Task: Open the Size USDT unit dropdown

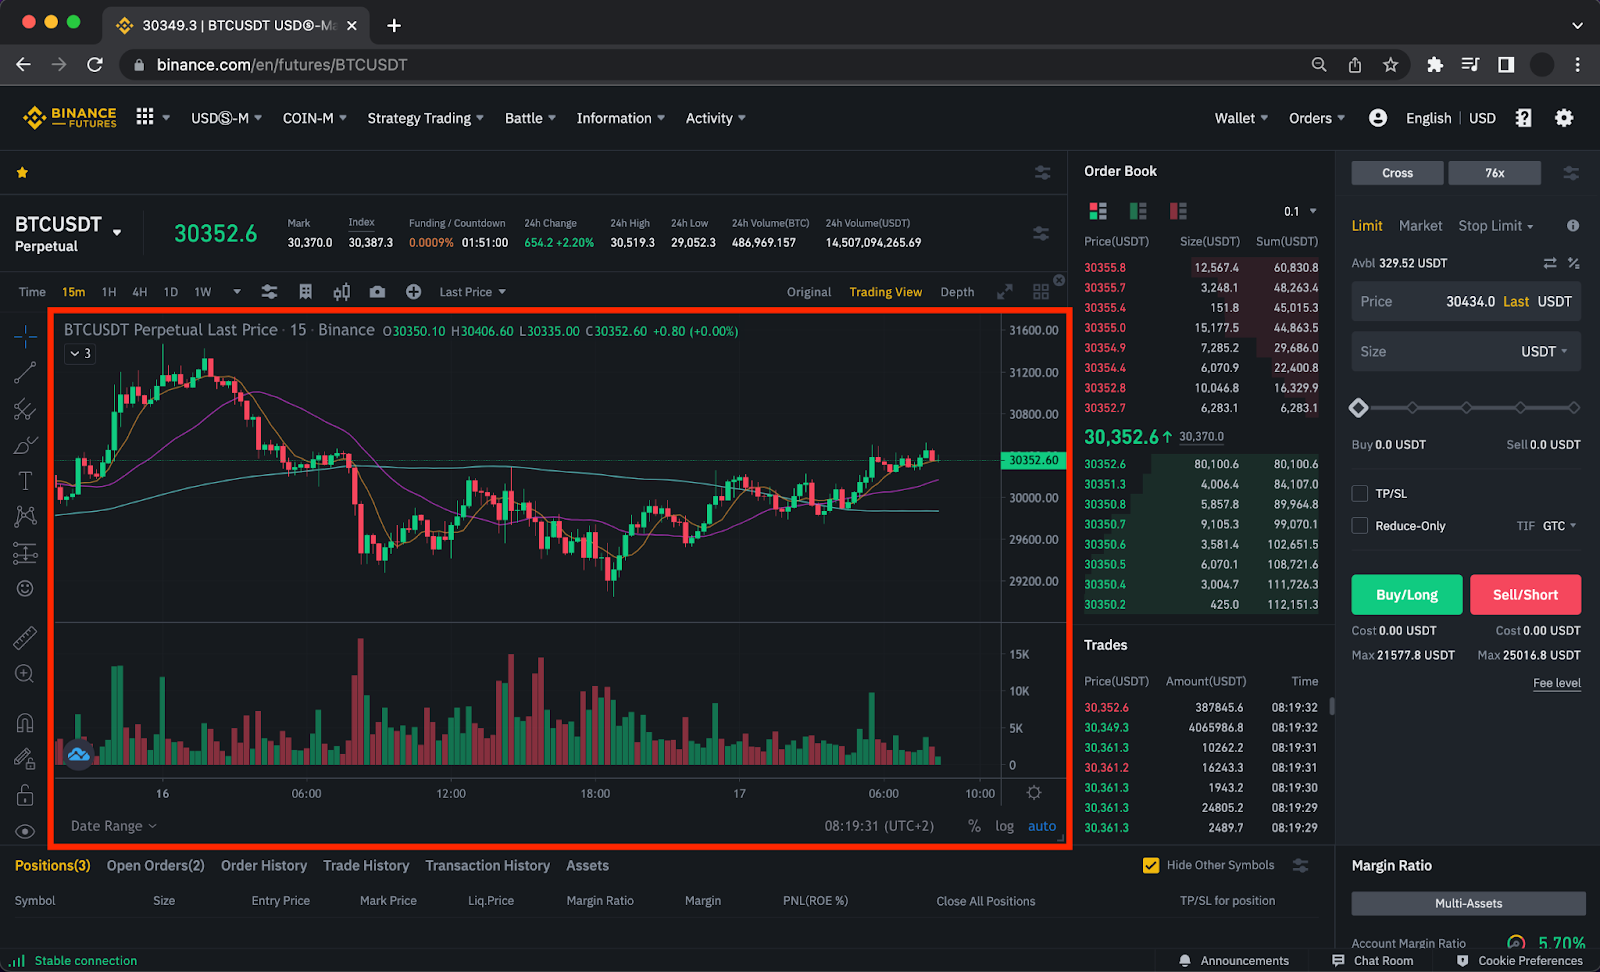Action: [1545, 351]
